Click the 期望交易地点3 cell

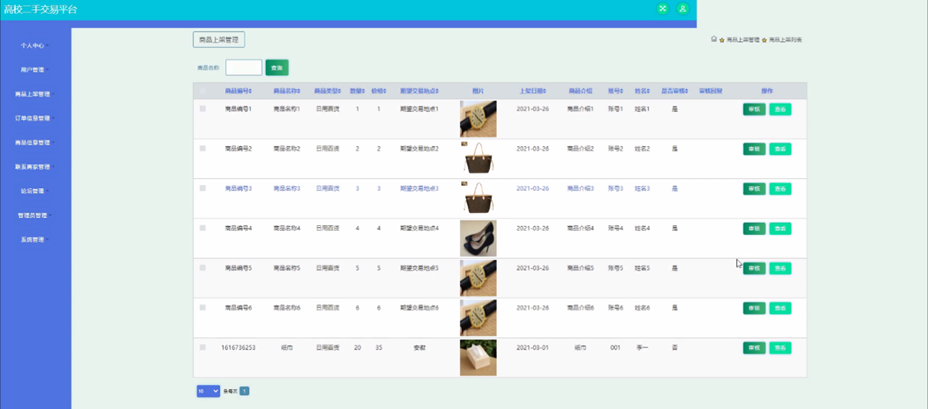(x=419, y=188)
